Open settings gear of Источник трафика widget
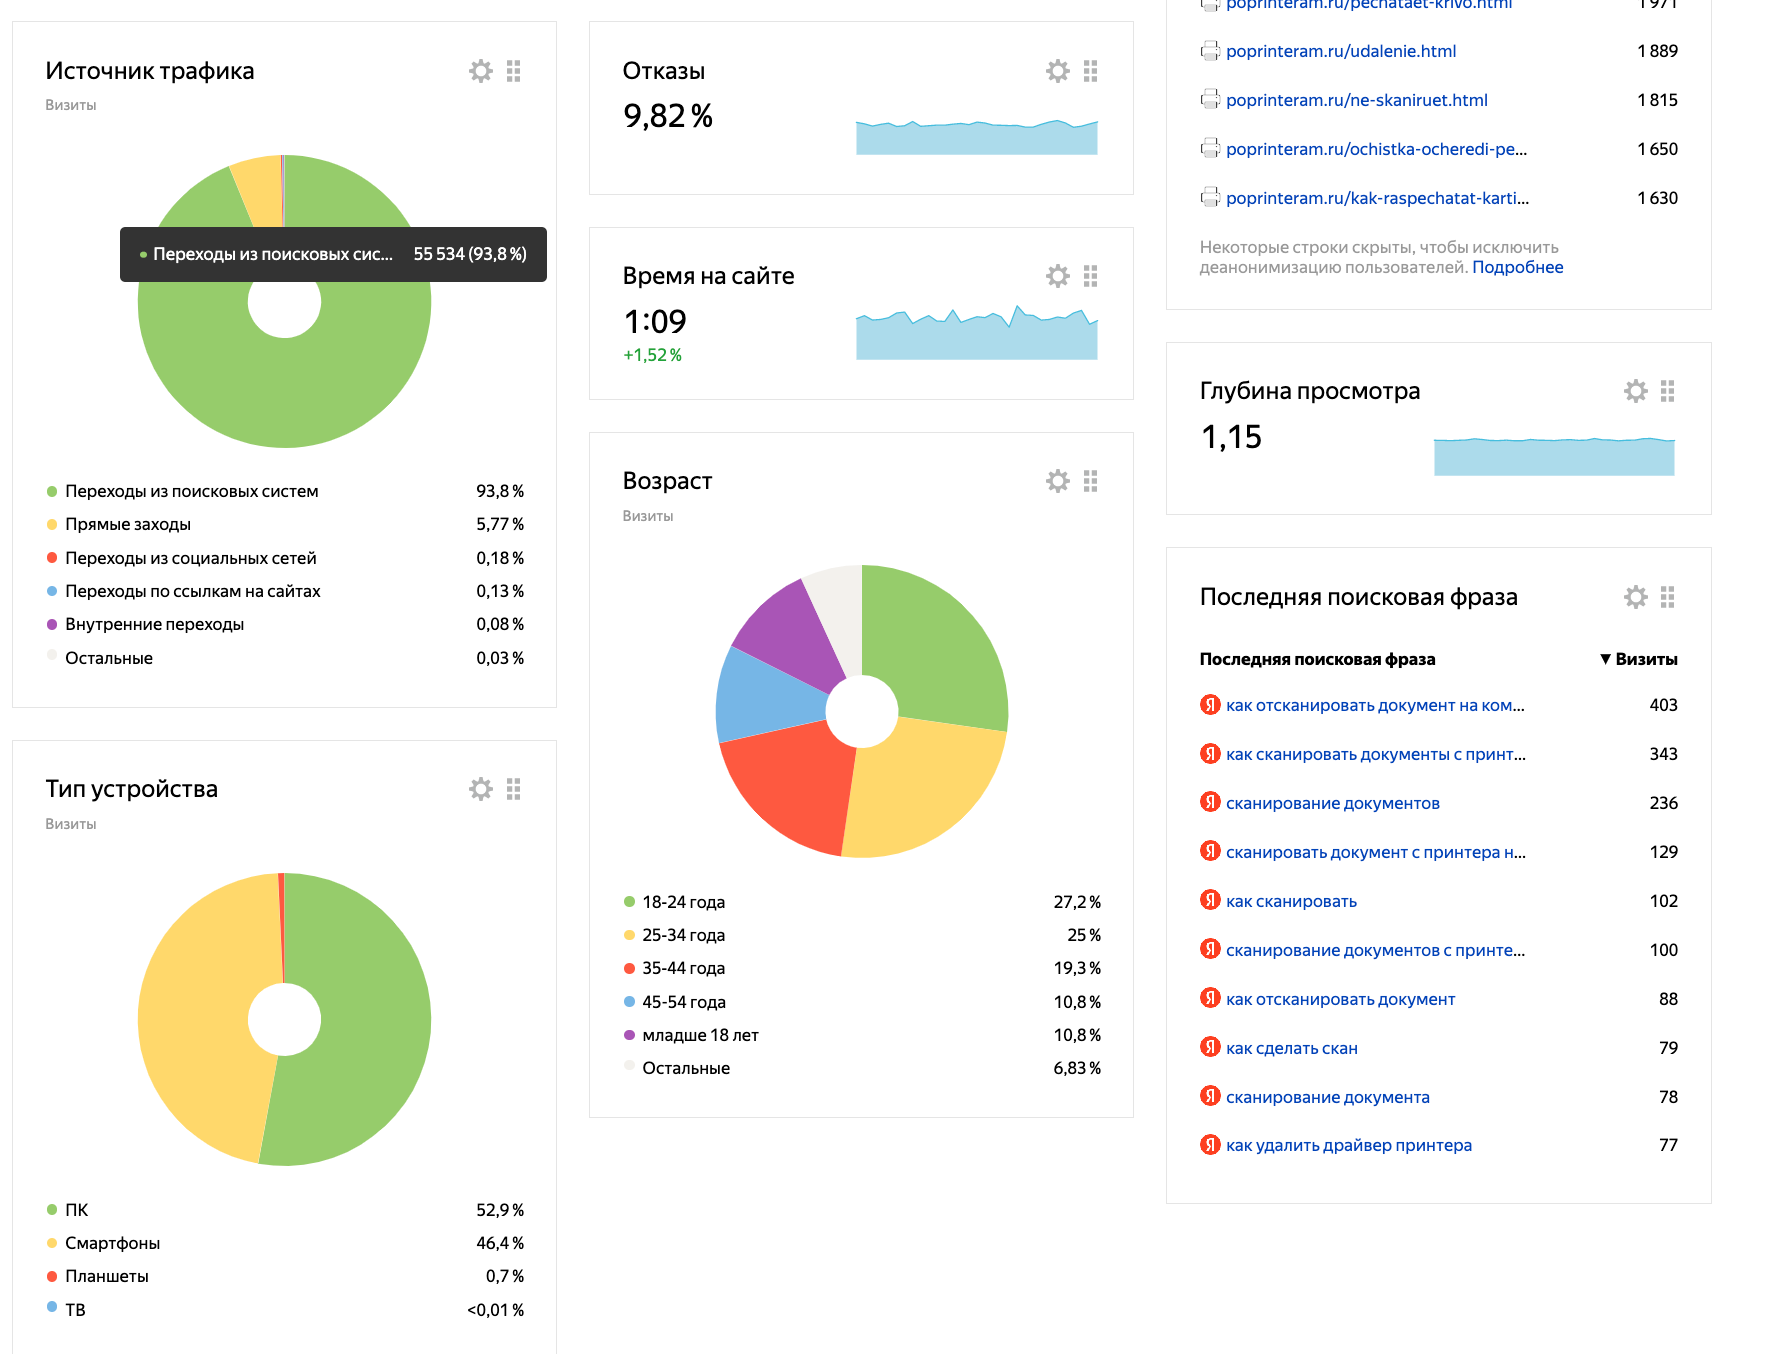 click(x=481, y=71)
